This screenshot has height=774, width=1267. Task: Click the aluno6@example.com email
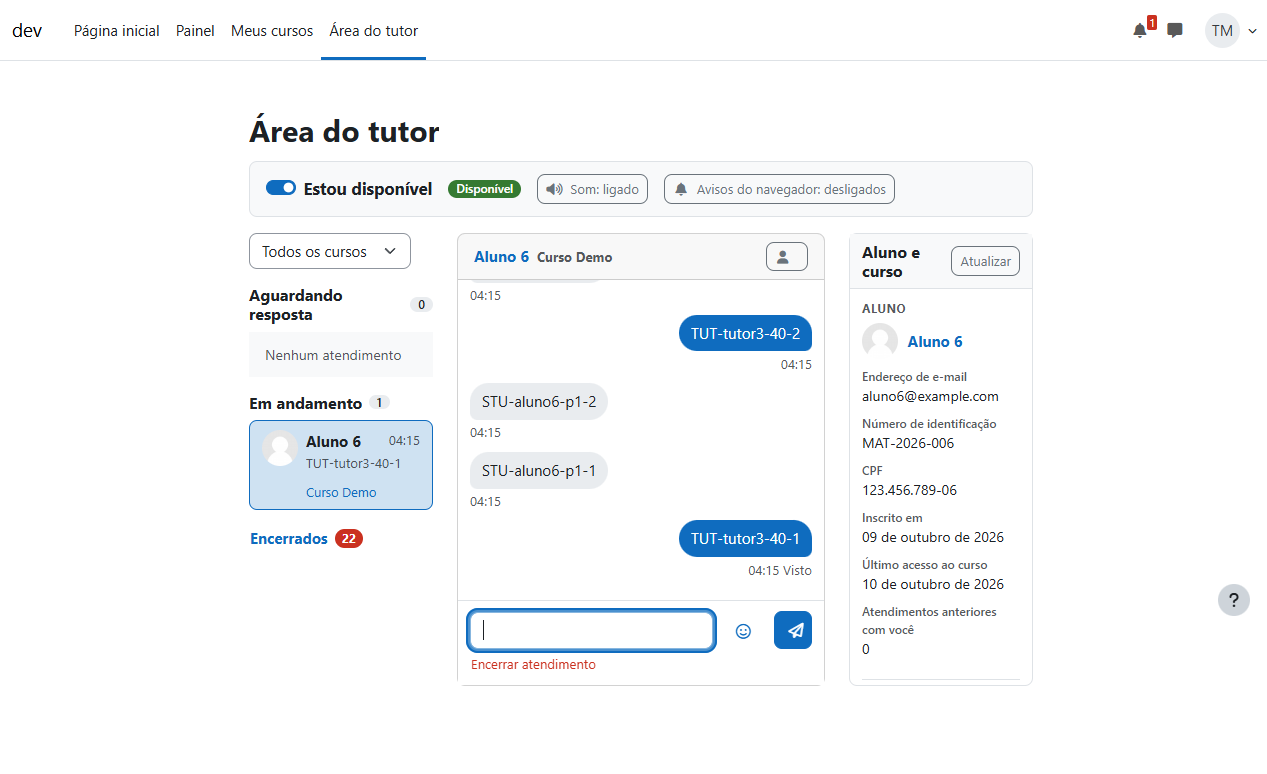(x=930, y=396)
